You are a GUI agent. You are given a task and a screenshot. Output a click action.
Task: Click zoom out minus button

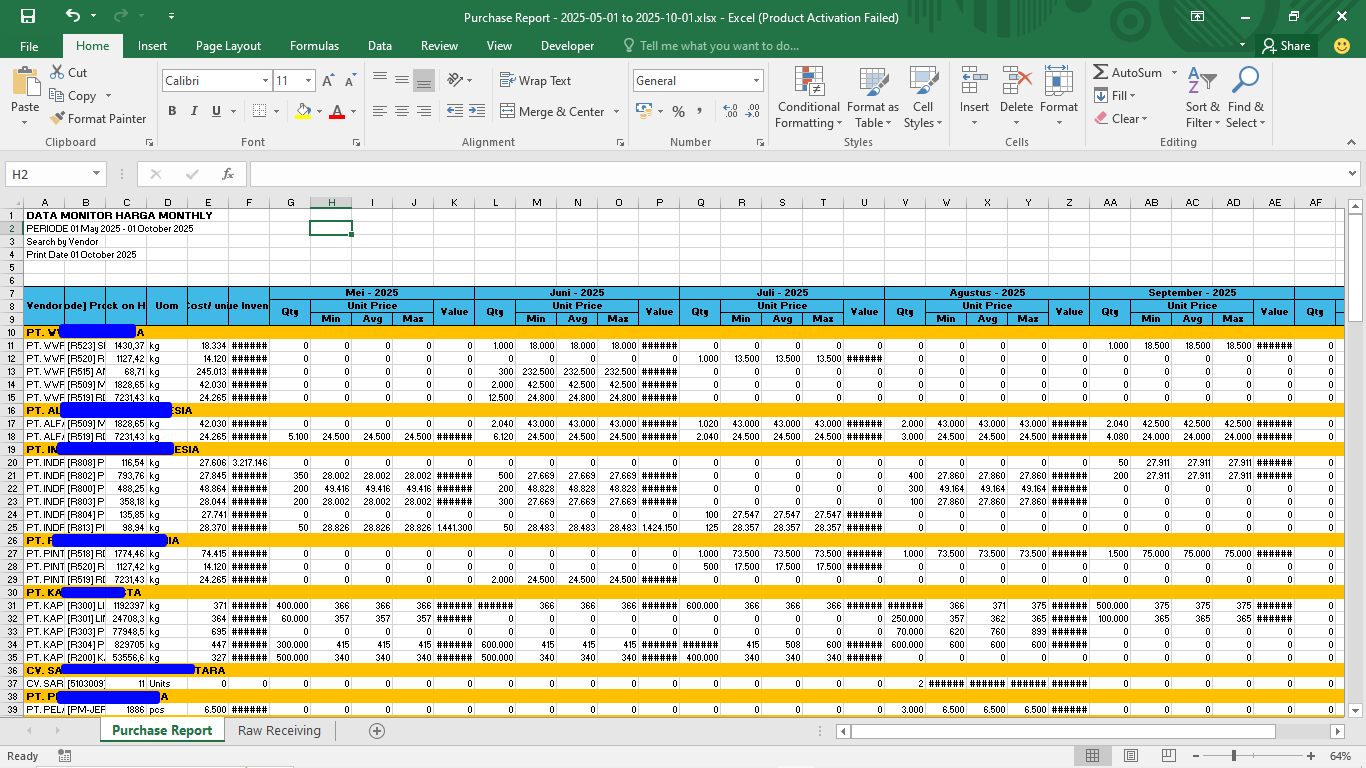1198,755
